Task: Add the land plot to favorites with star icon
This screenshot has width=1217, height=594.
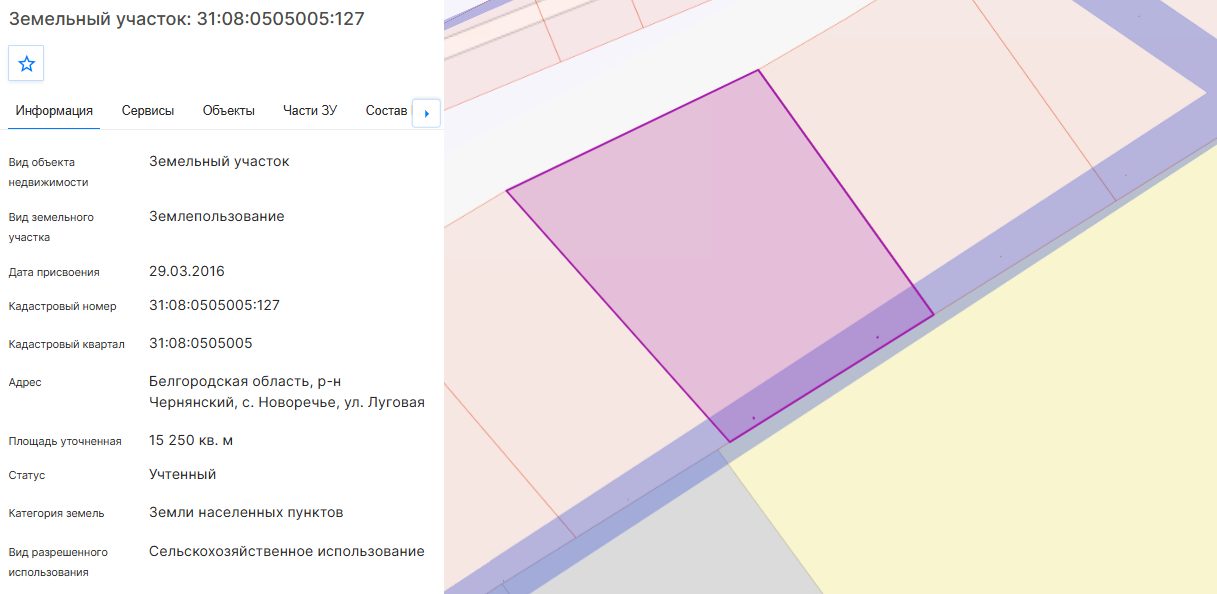Action: click(26, 63)
